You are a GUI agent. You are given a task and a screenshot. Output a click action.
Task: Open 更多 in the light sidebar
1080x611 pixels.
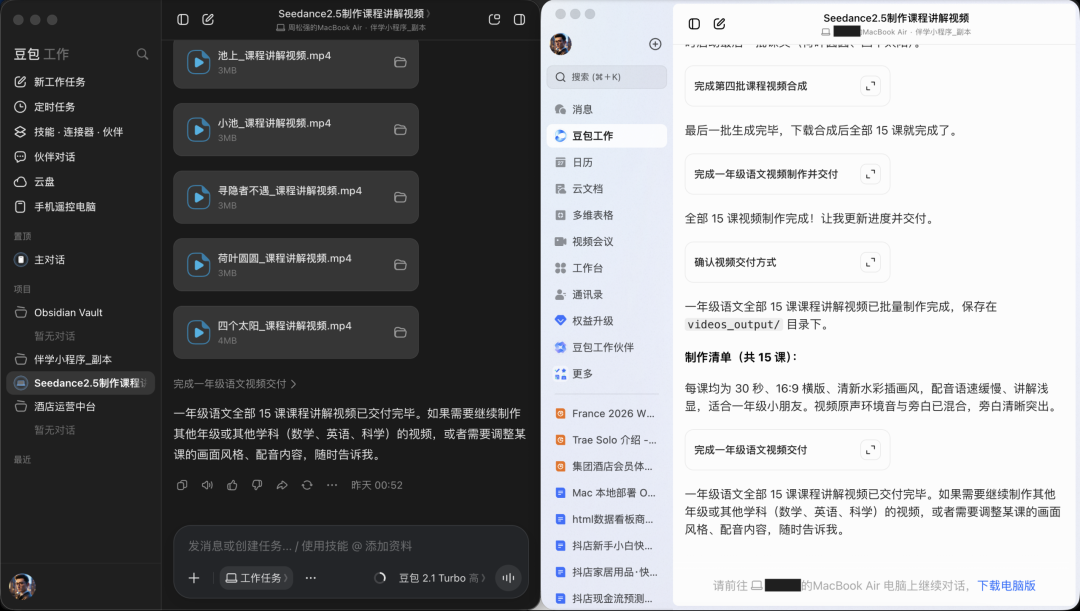pos(607,373)
